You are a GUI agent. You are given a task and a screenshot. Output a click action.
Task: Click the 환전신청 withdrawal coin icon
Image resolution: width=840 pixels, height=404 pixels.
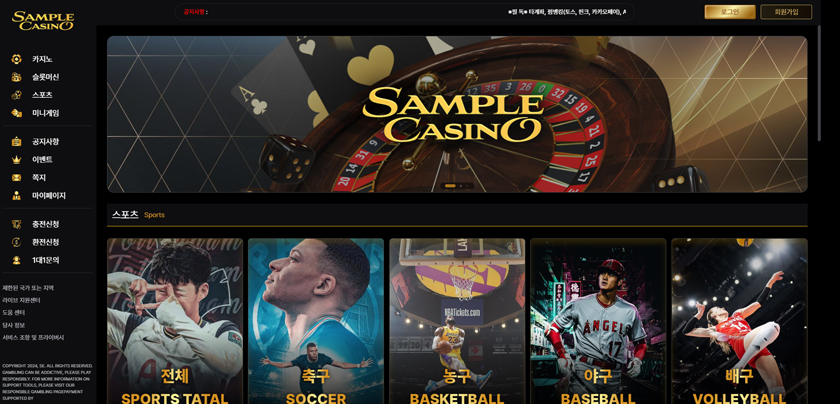tap(17, 242)
